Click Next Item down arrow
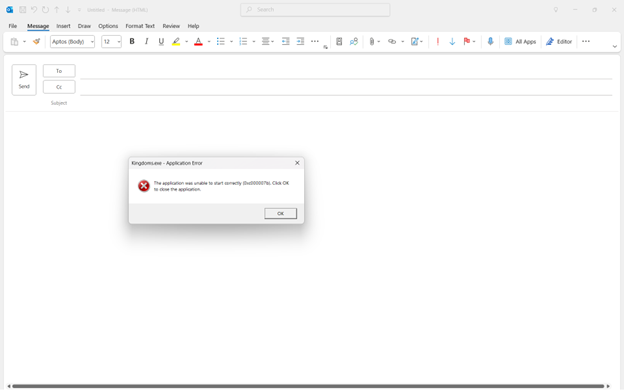Screen dimensions: 624x390 click(x=68, y=10)
